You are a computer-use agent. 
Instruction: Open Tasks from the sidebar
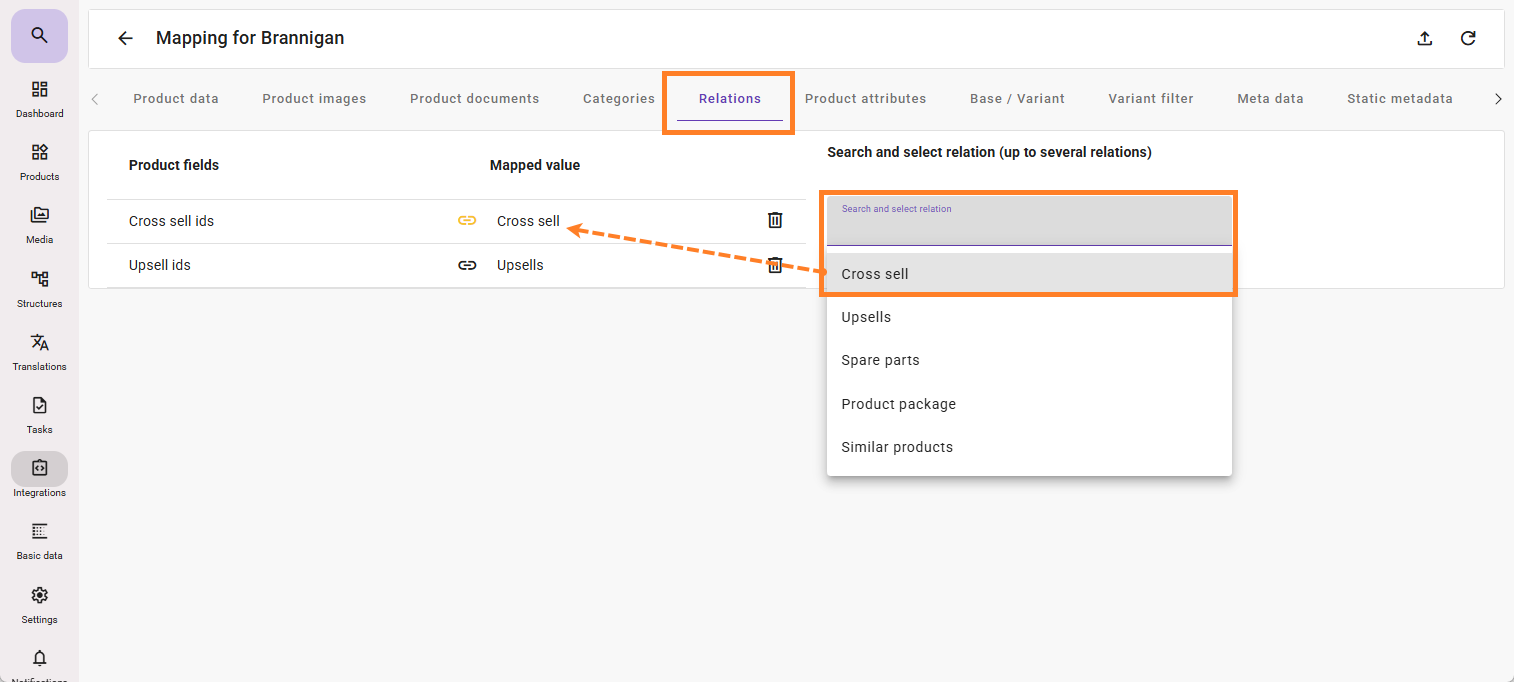pyautogui.click(x=39, y=415)
